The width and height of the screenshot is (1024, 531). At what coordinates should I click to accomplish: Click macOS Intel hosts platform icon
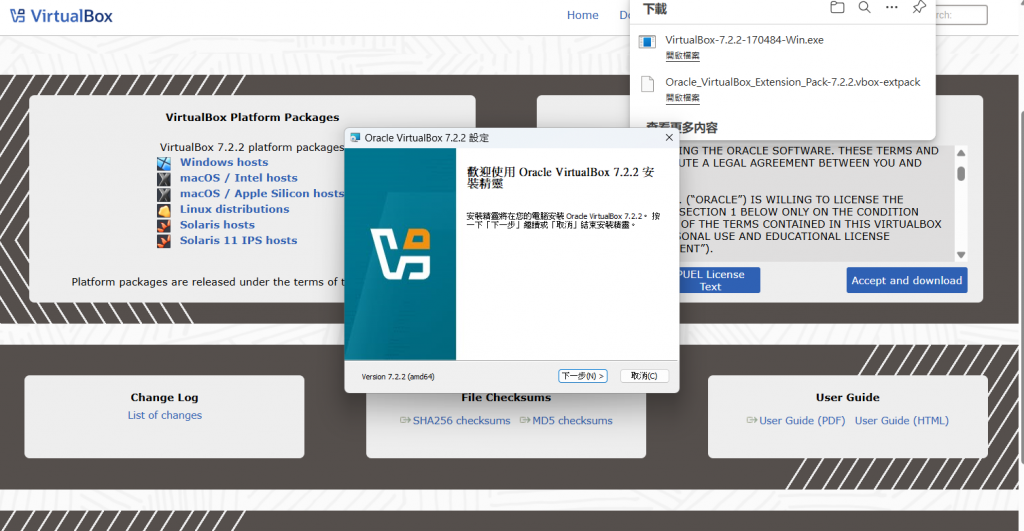164,178
